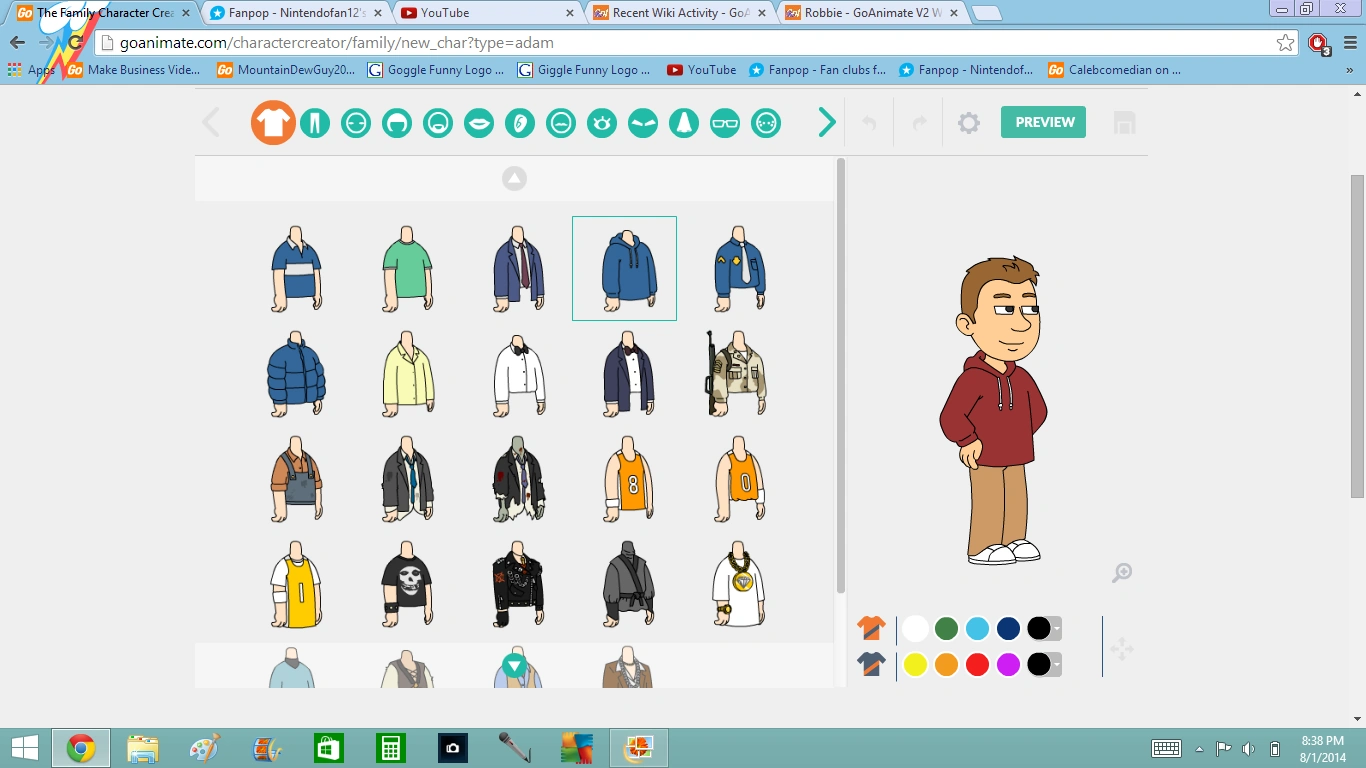1366x768 pixels.
Task: Click the PREVIEW button
Action: coord(1043,121)
